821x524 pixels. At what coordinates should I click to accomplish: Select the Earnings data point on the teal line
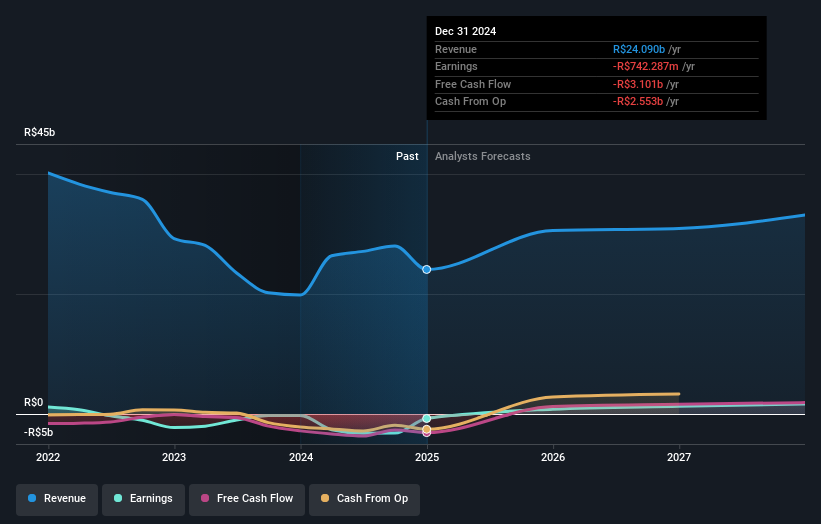click(427, 418)
